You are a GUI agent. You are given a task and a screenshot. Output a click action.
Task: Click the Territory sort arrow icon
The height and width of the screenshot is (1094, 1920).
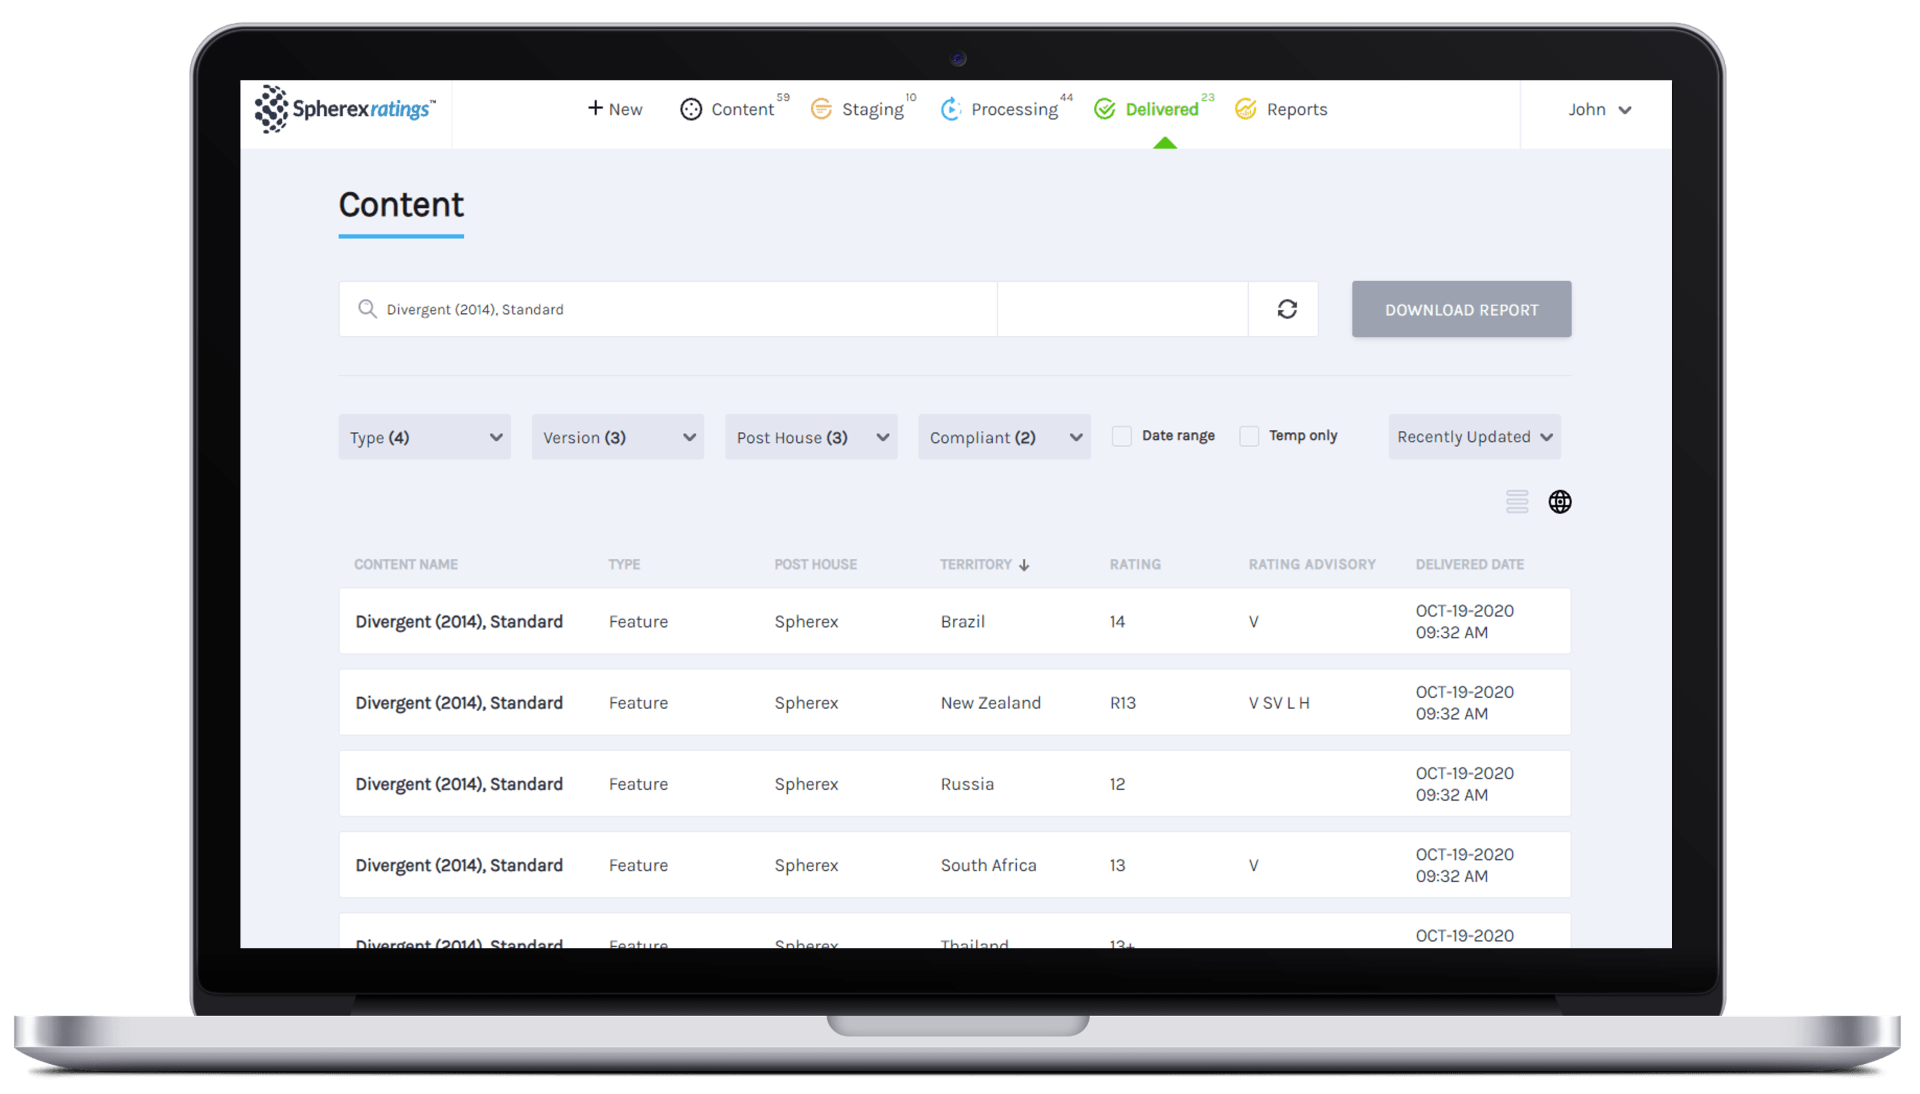click(1024, 565)
